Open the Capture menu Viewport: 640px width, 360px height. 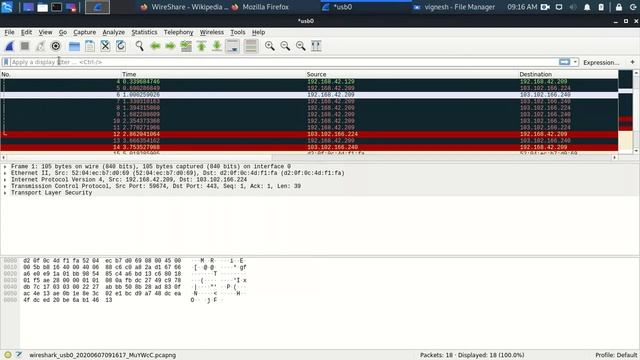tap(84, 32)
